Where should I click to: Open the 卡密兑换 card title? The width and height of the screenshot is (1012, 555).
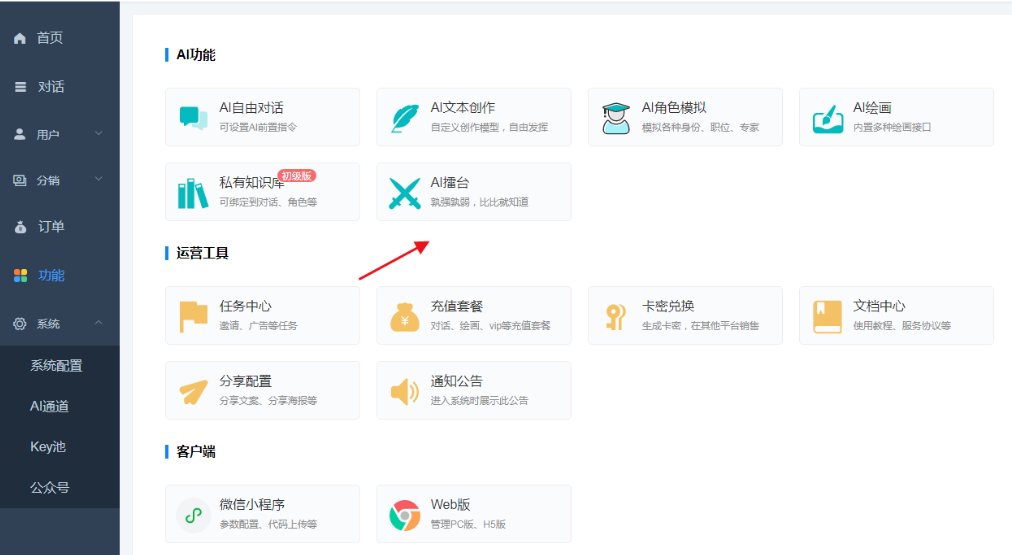668,306
